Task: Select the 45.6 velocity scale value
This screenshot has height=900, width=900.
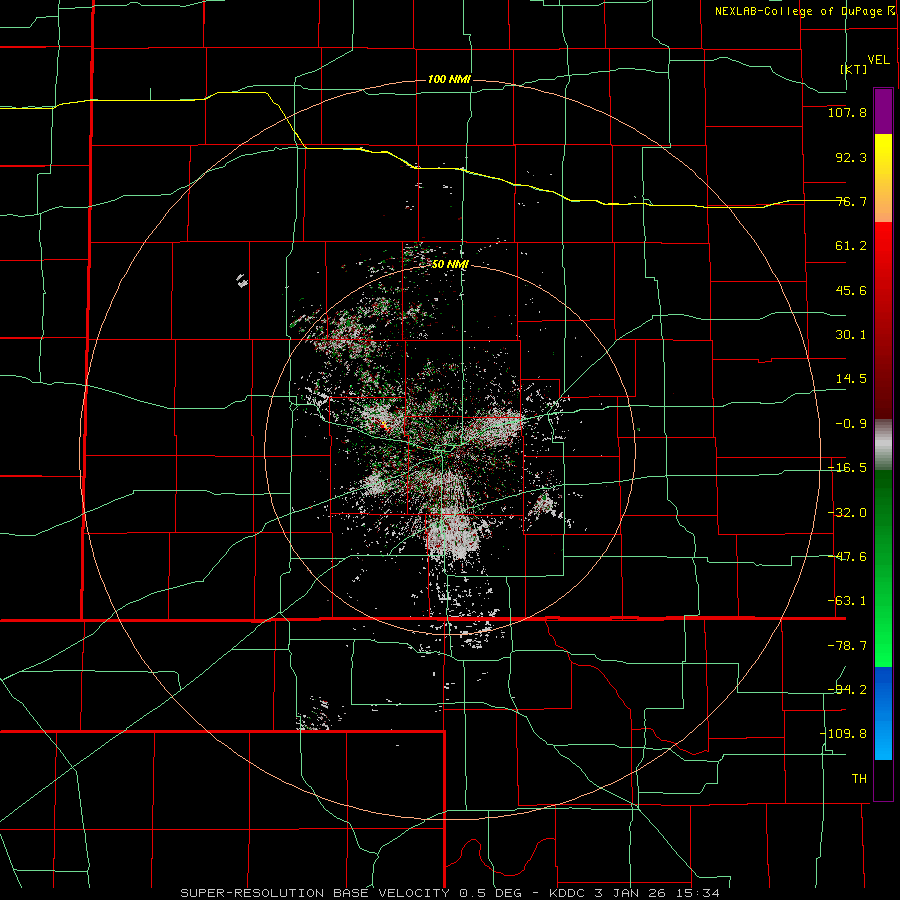Action: (851, 290)
